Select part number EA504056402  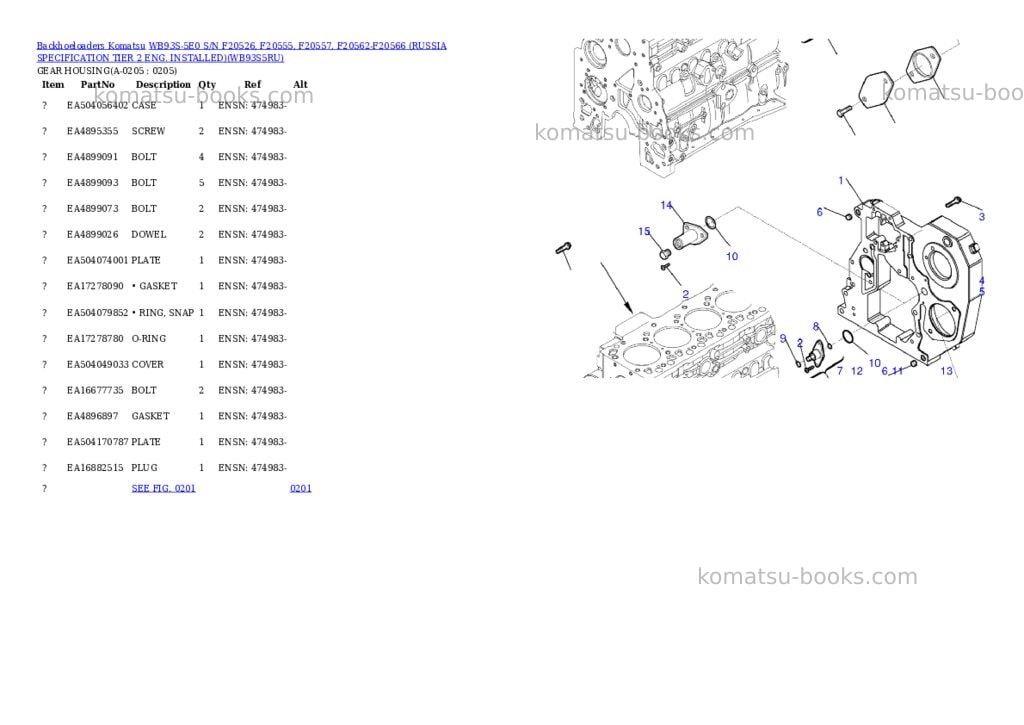coord(97,105)
